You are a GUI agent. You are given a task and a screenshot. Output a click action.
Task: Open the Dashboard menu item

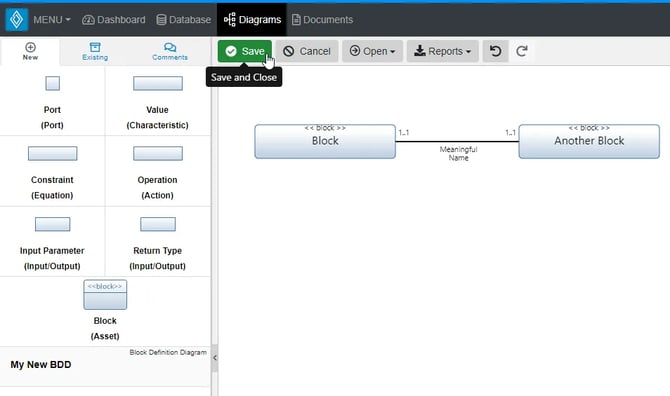coord(114,20)
